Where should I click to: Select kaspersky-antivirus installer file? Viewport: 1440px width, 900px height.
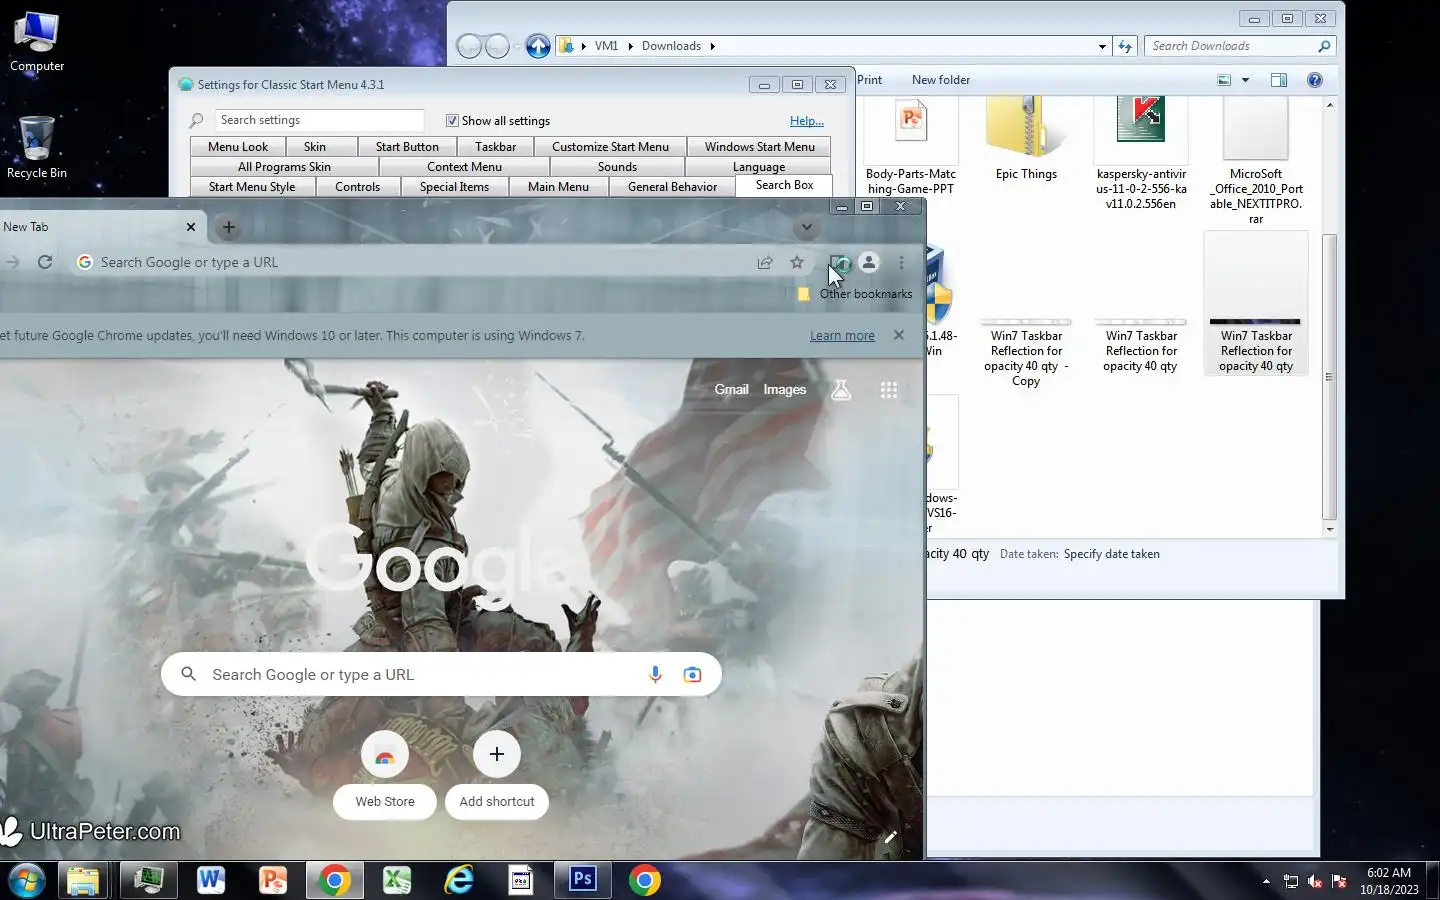coord(1141,154)
